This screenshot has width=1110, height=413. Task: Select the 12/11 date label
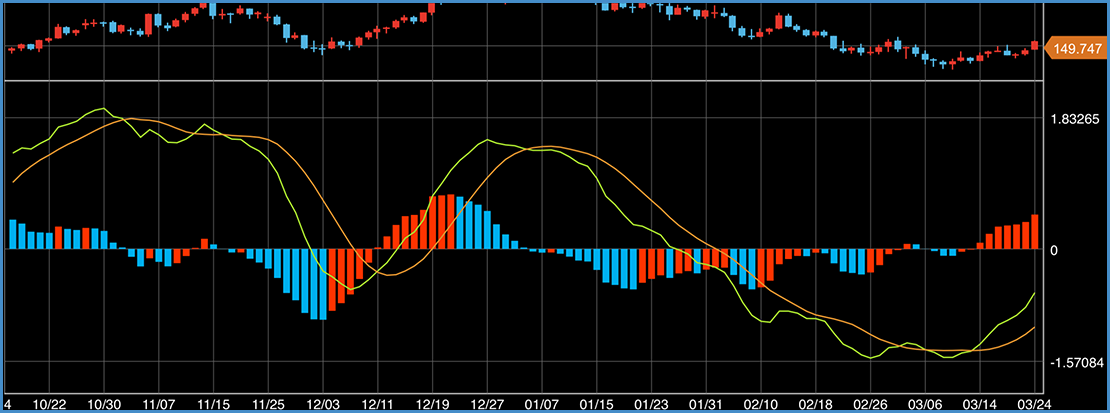377,404
